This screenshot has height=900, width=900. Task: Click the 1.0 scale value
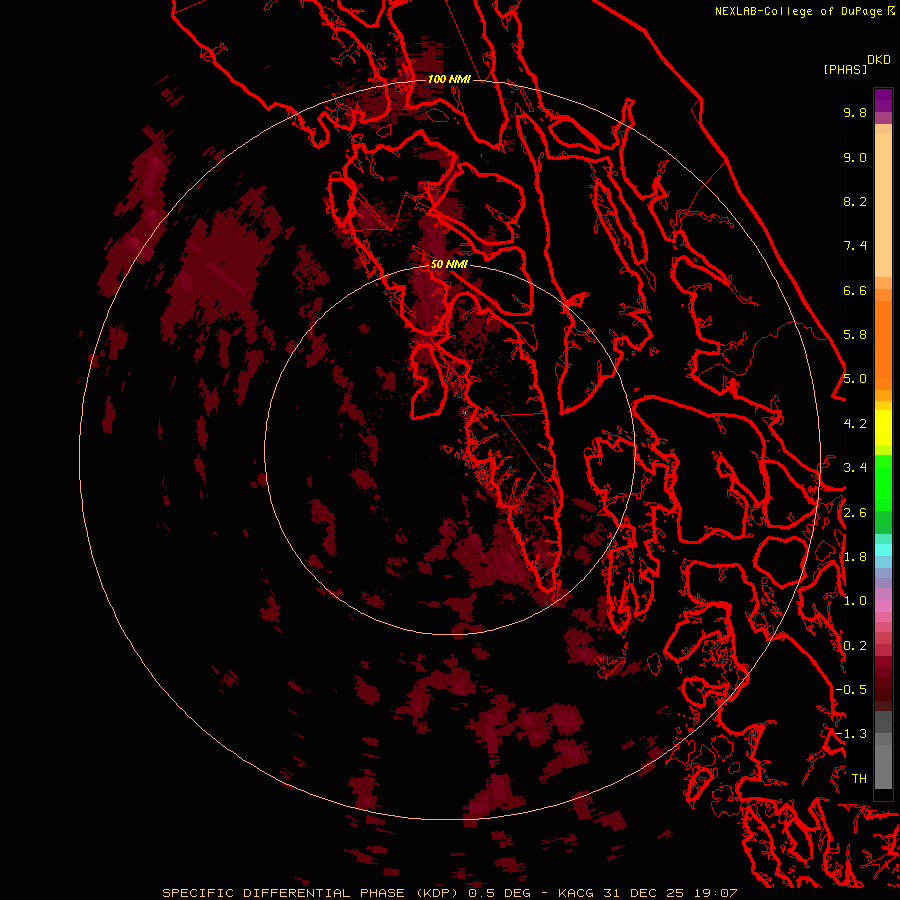click(855, 601)
